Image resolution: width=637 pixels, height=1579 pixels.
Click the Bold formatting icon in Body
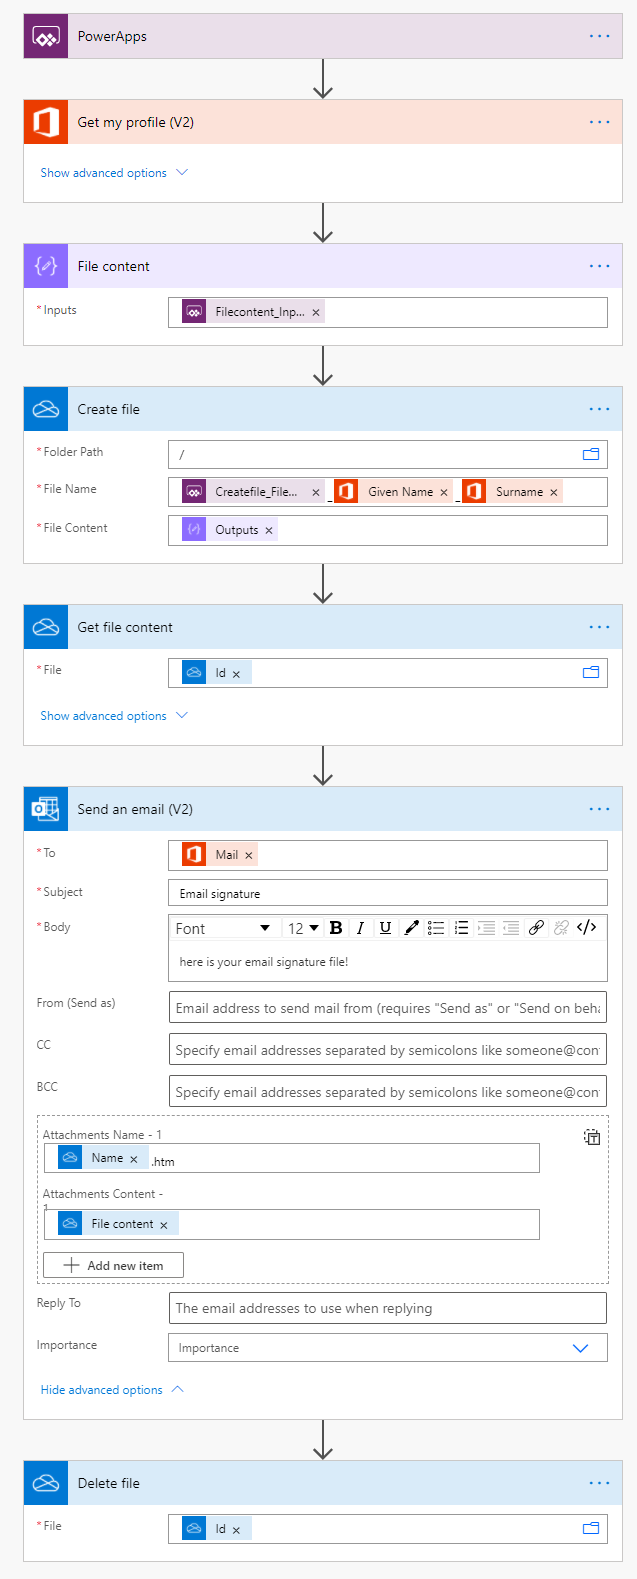[336, 928]
